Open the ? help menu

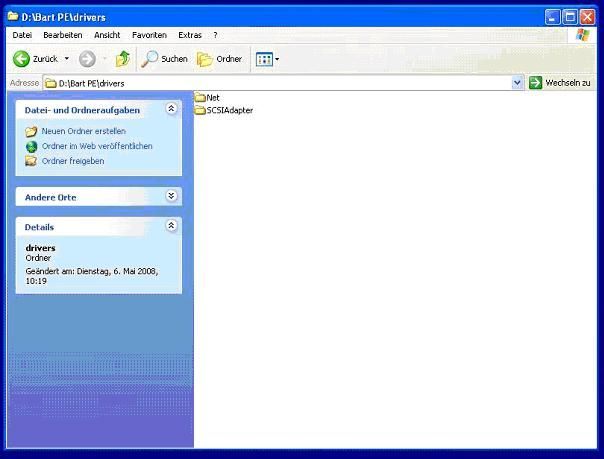point(215,35)
